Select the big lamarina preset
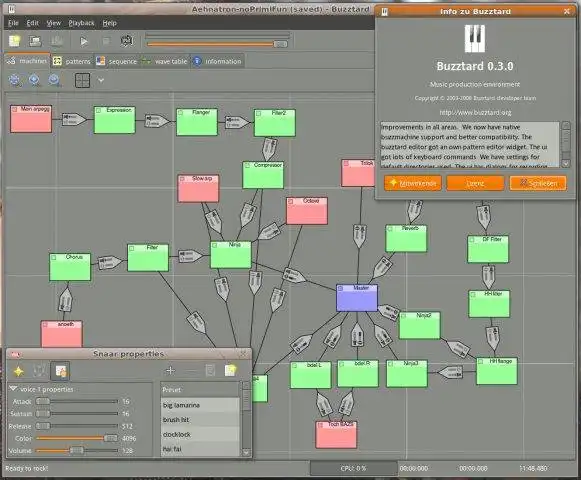 point(200,405)
